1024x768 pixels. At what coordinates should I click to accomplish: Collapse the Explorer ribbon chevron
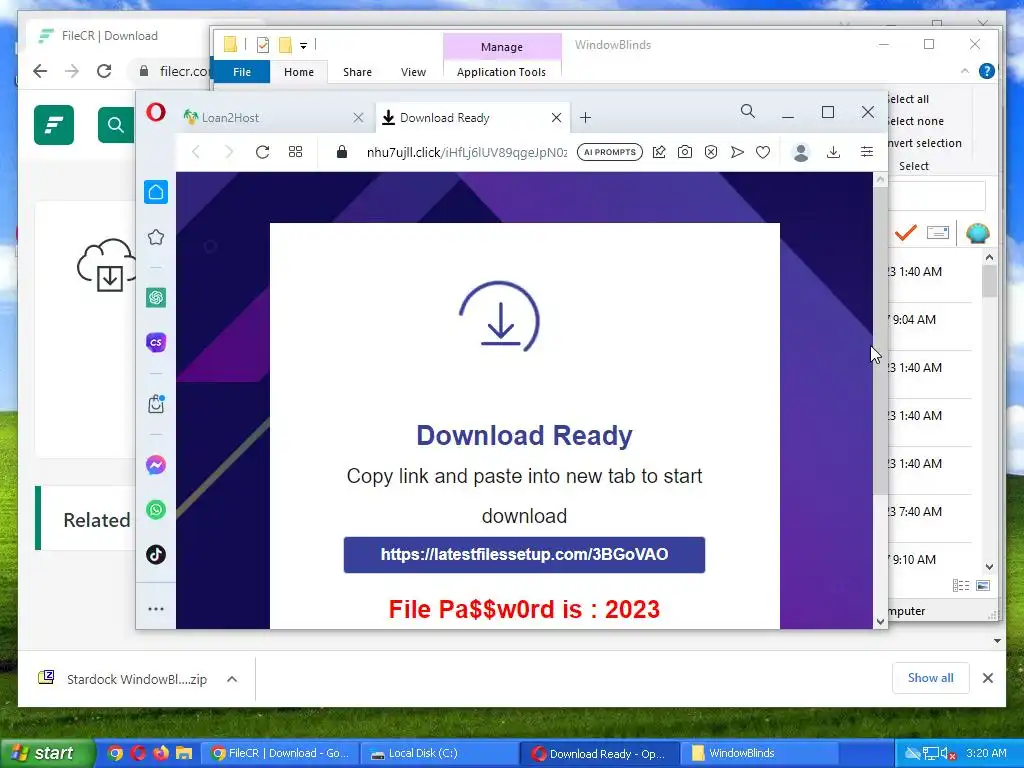[x=965, y=71]
